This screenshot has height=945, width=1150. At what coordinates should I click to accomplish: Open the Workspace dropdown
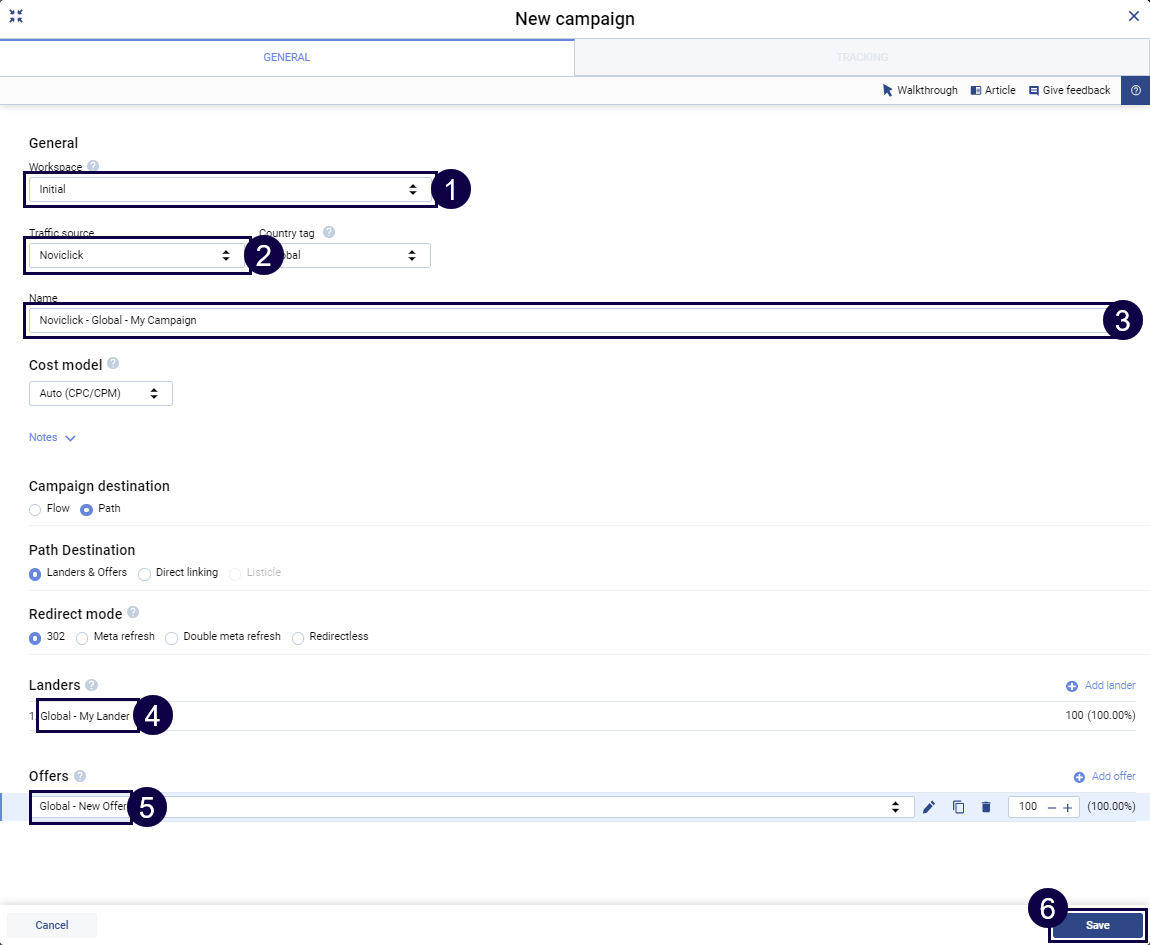tap(229, 189)
